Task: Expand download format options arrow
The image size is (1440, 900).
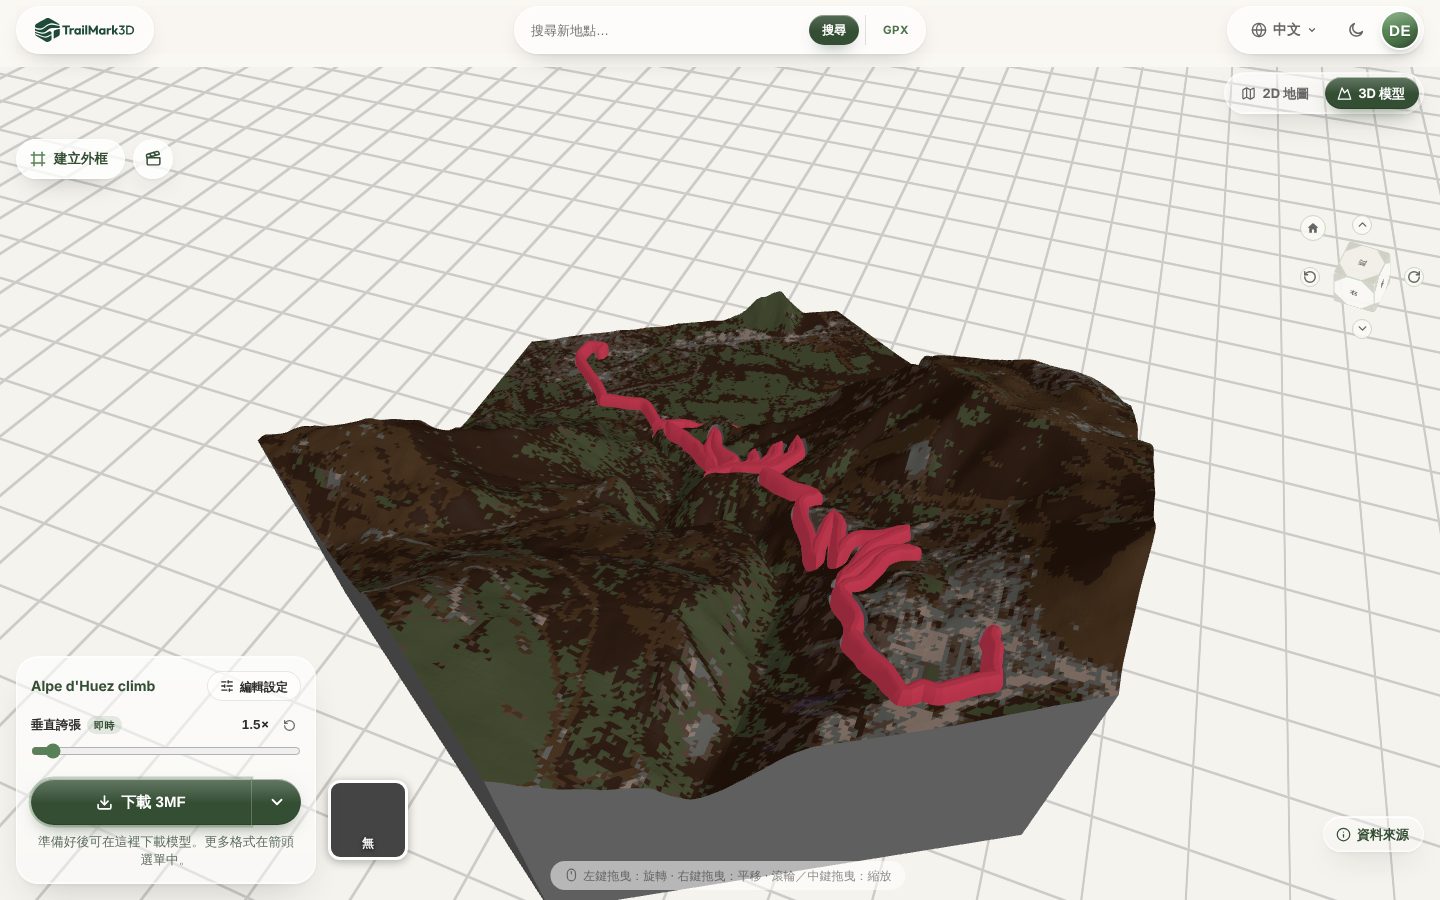Action: [x=277, y=802]
